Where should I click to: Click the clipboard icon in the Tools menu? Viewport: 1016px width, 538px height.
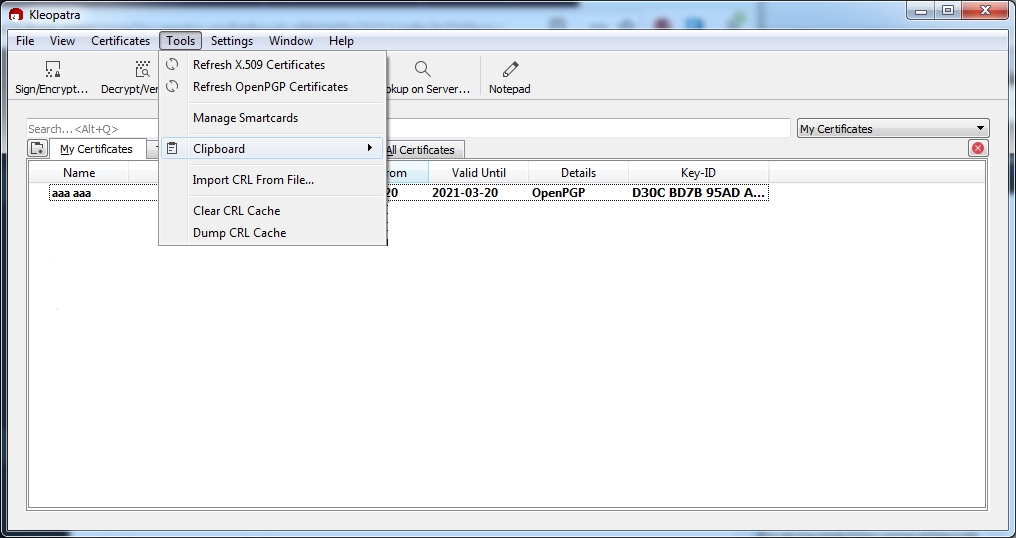(172, 148)
